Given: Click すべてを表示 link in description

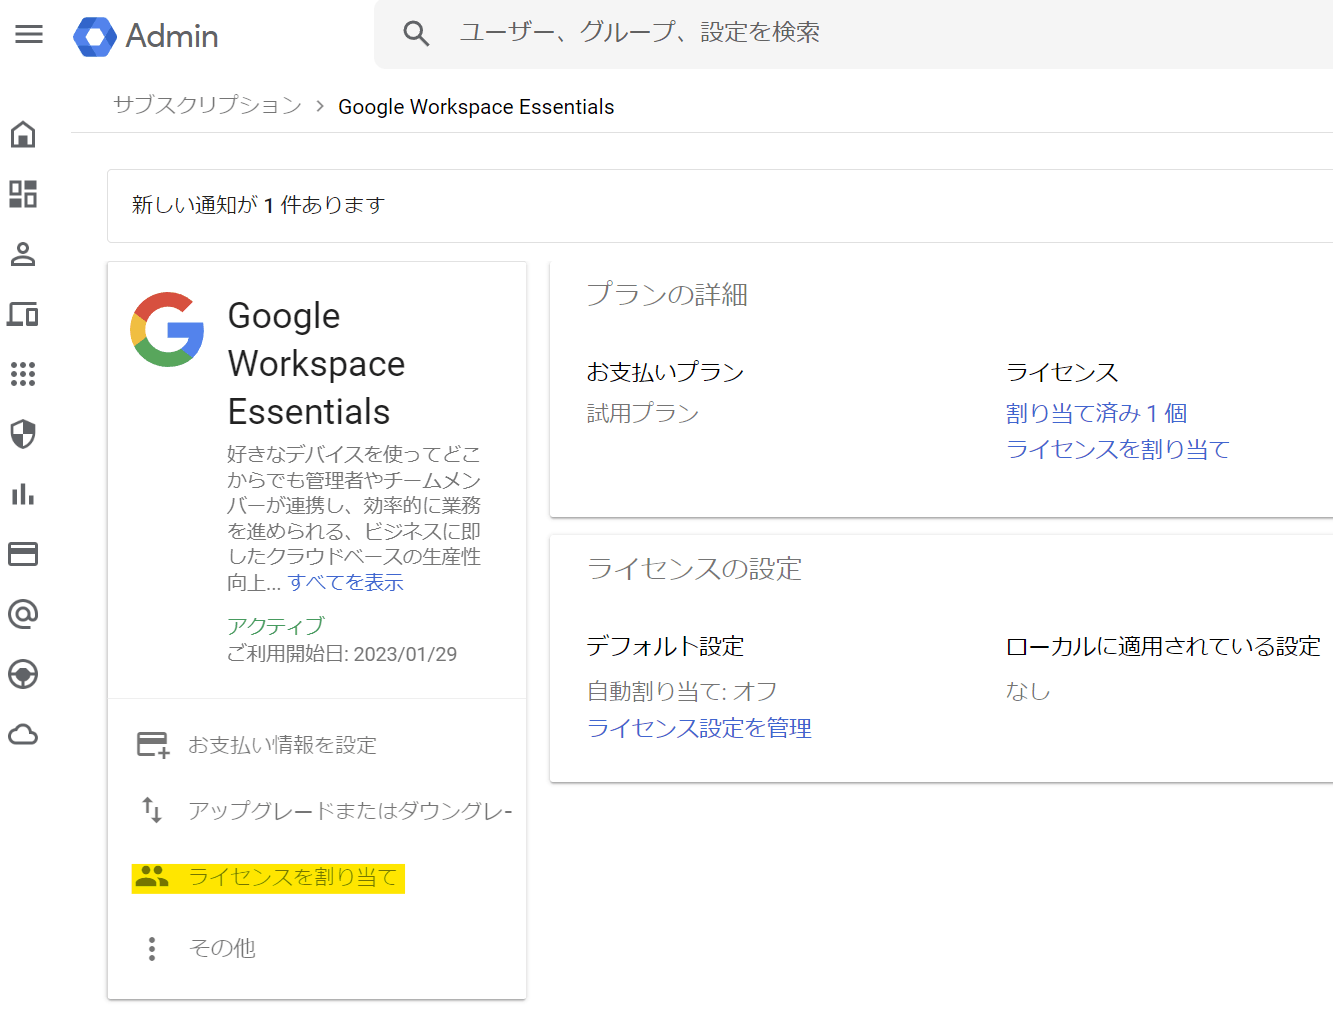Looking at the screenshot, I should point(346,582).
